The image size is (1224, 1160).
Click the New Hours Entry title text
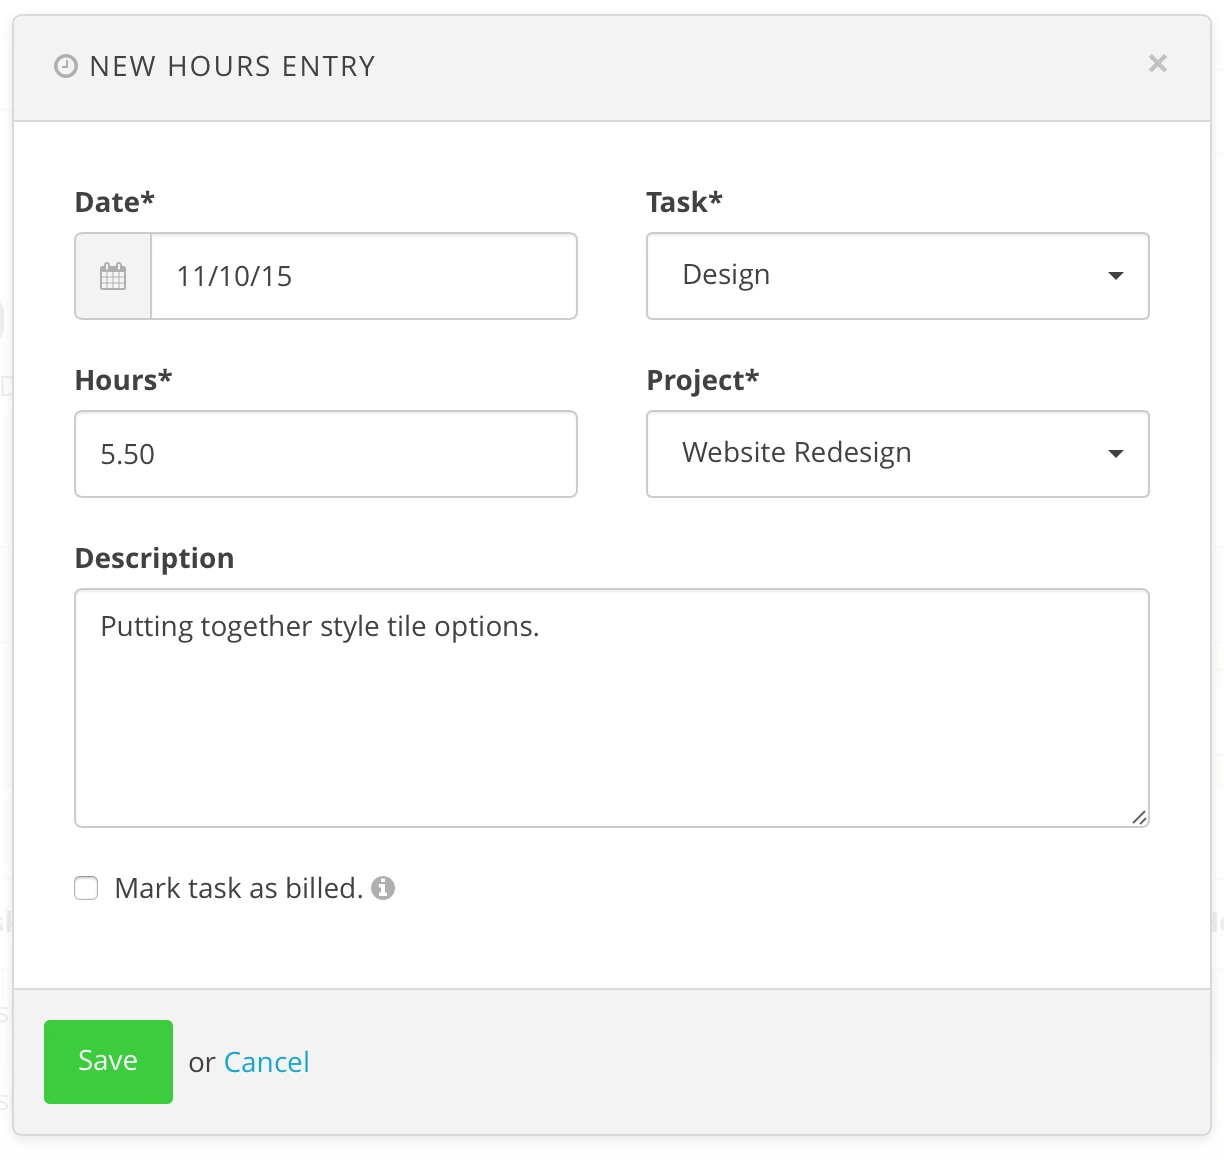(232, 67)
